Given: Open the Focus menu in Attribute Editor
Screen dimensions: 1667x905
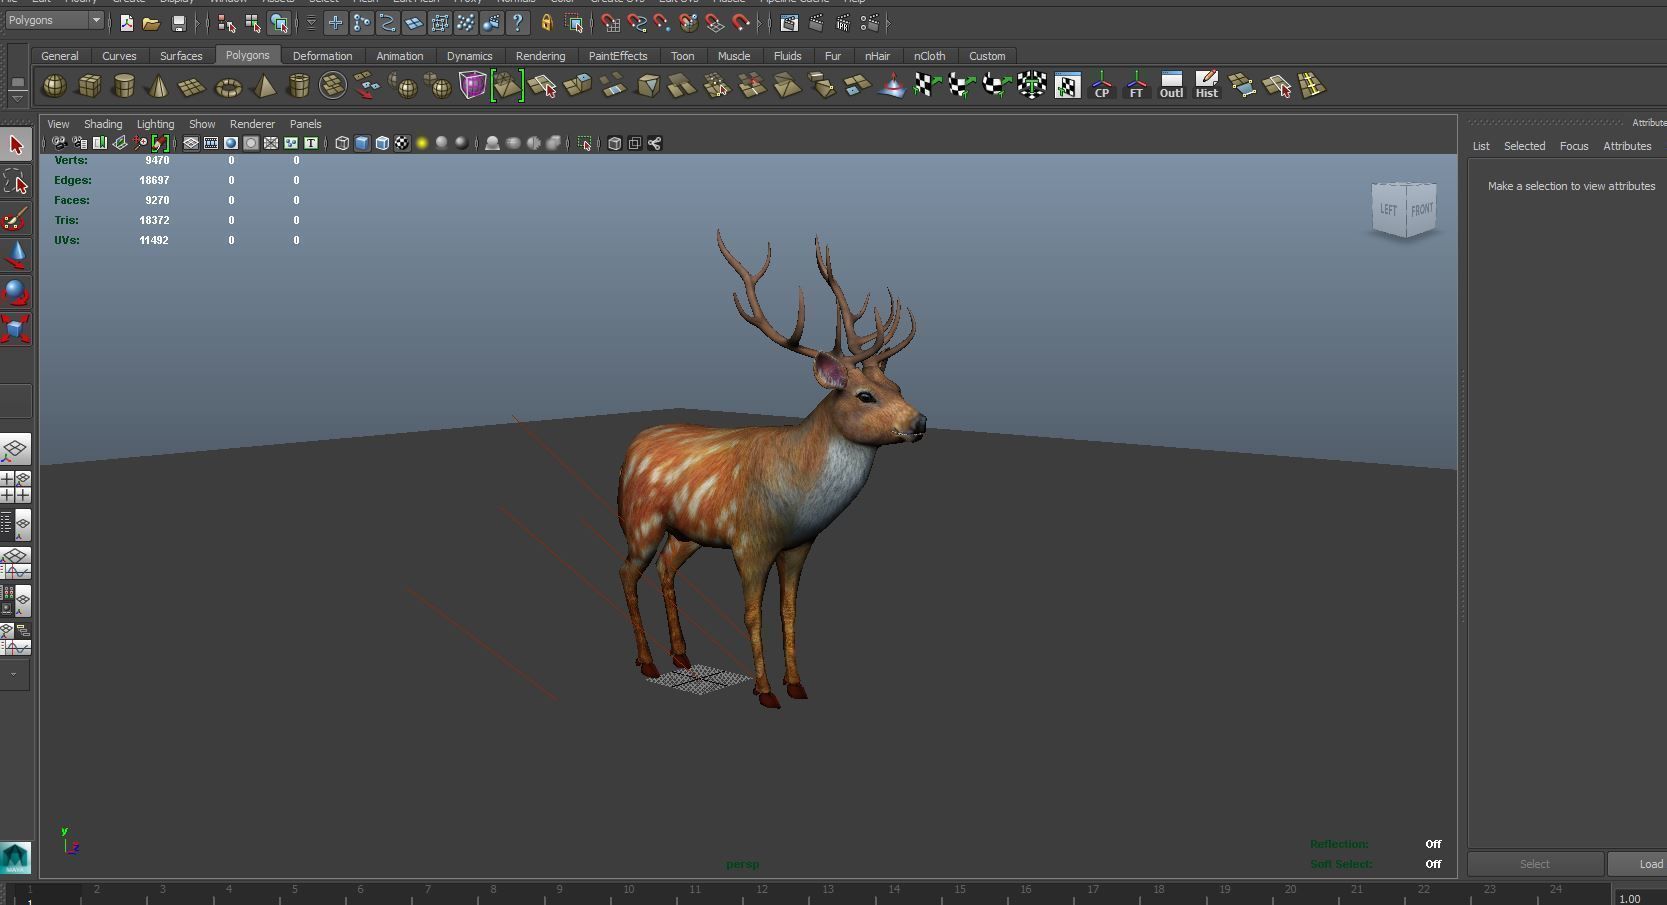Looking at the screenshot, I should pyautogui.click(x=1574, y=146).
